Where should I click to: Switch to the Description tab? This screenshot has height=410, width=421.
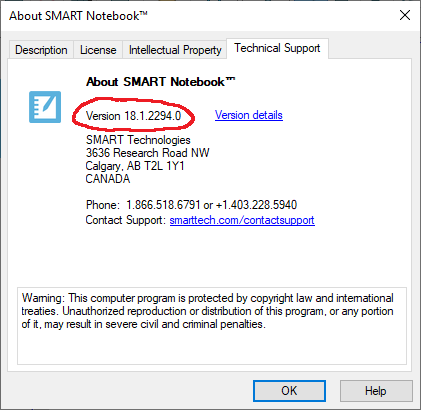click(x=41, y=50)
